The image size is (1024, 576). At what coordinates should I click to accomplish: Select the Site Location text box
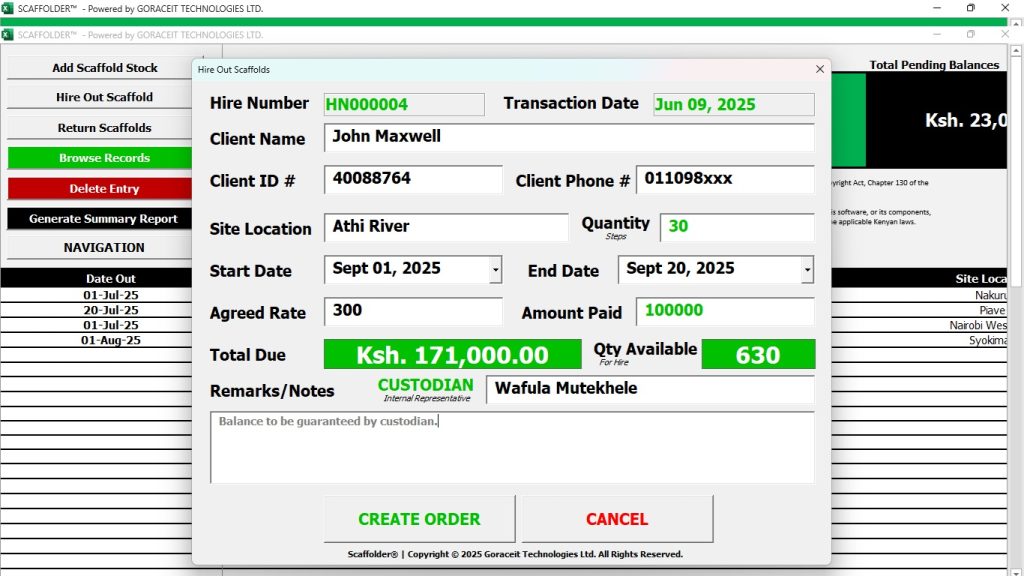[446, 228]
